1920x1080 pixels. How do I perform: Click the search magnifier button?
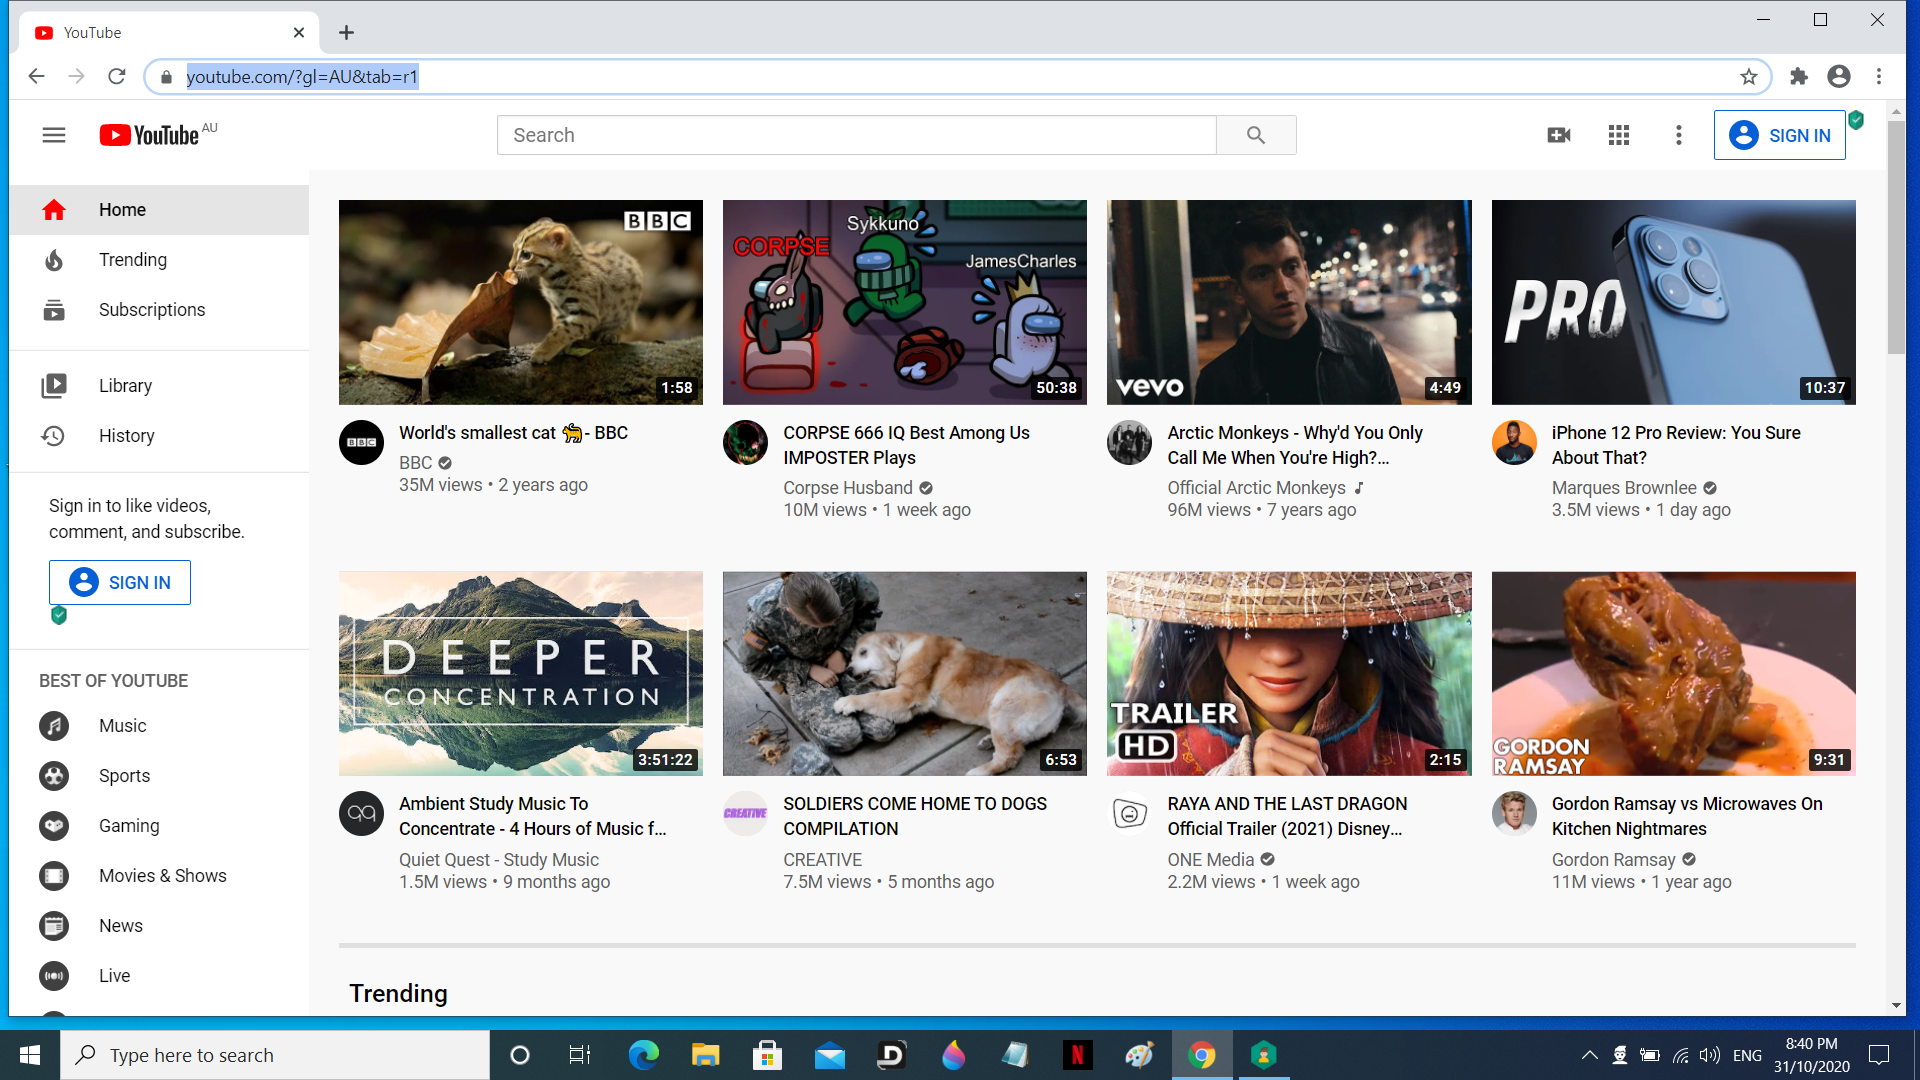[x=1256, y=135]
